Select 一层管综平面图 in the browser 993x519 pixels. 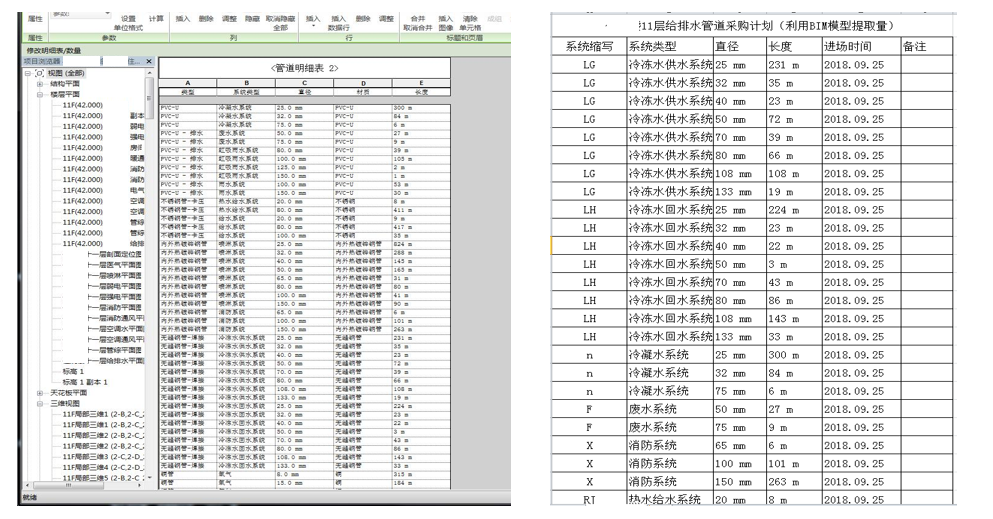click(x=117, y=350)
